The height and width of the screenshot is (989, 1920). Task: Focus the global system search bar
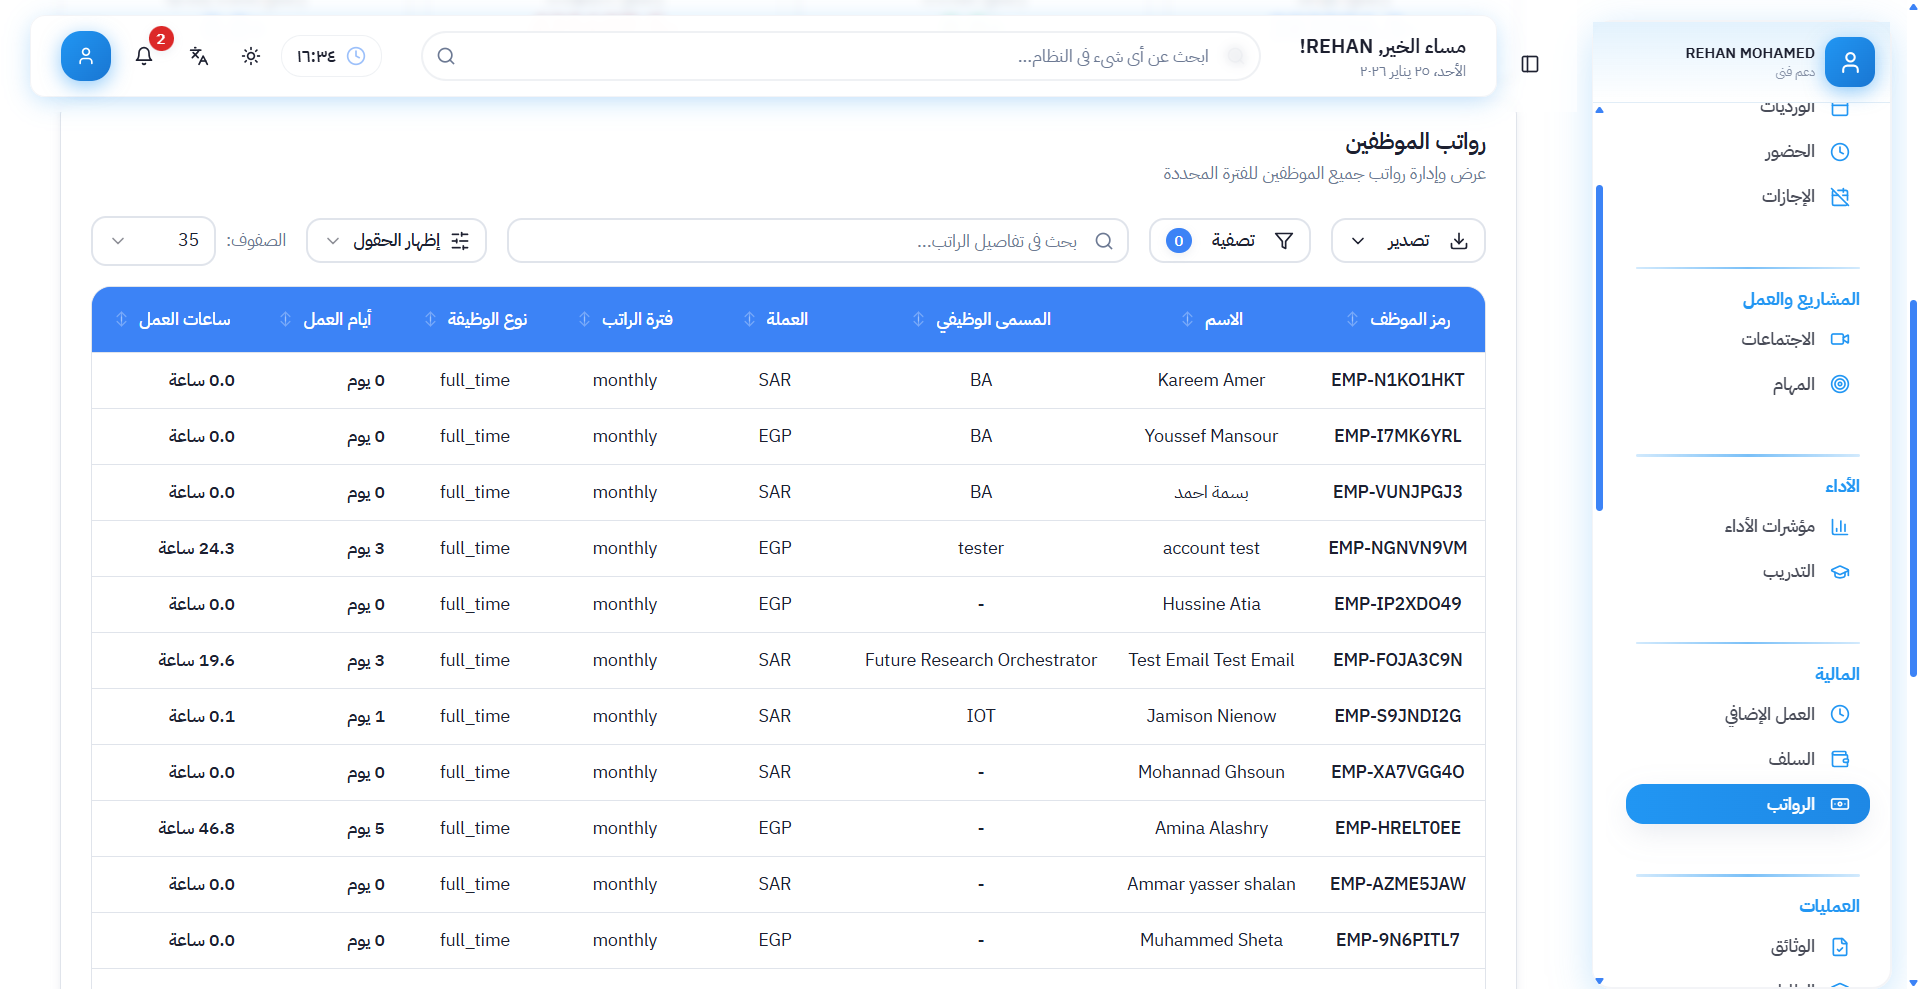tap(840, 56)
